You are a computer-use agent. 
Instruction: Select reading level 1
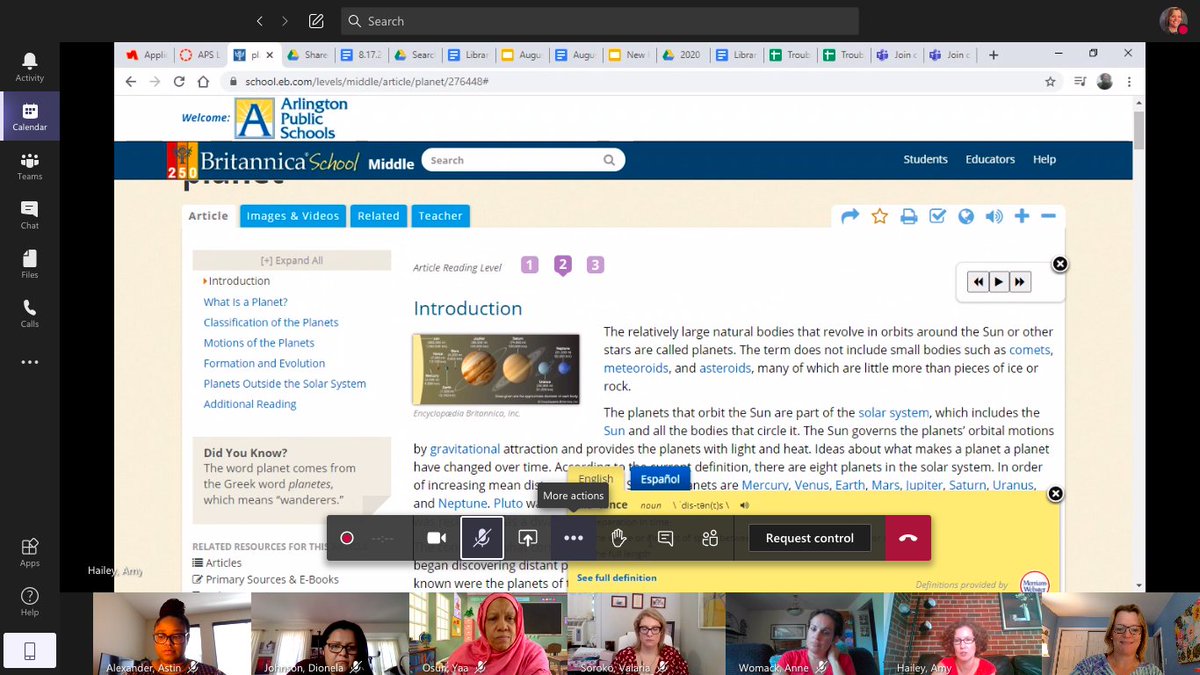click(530, 265)
